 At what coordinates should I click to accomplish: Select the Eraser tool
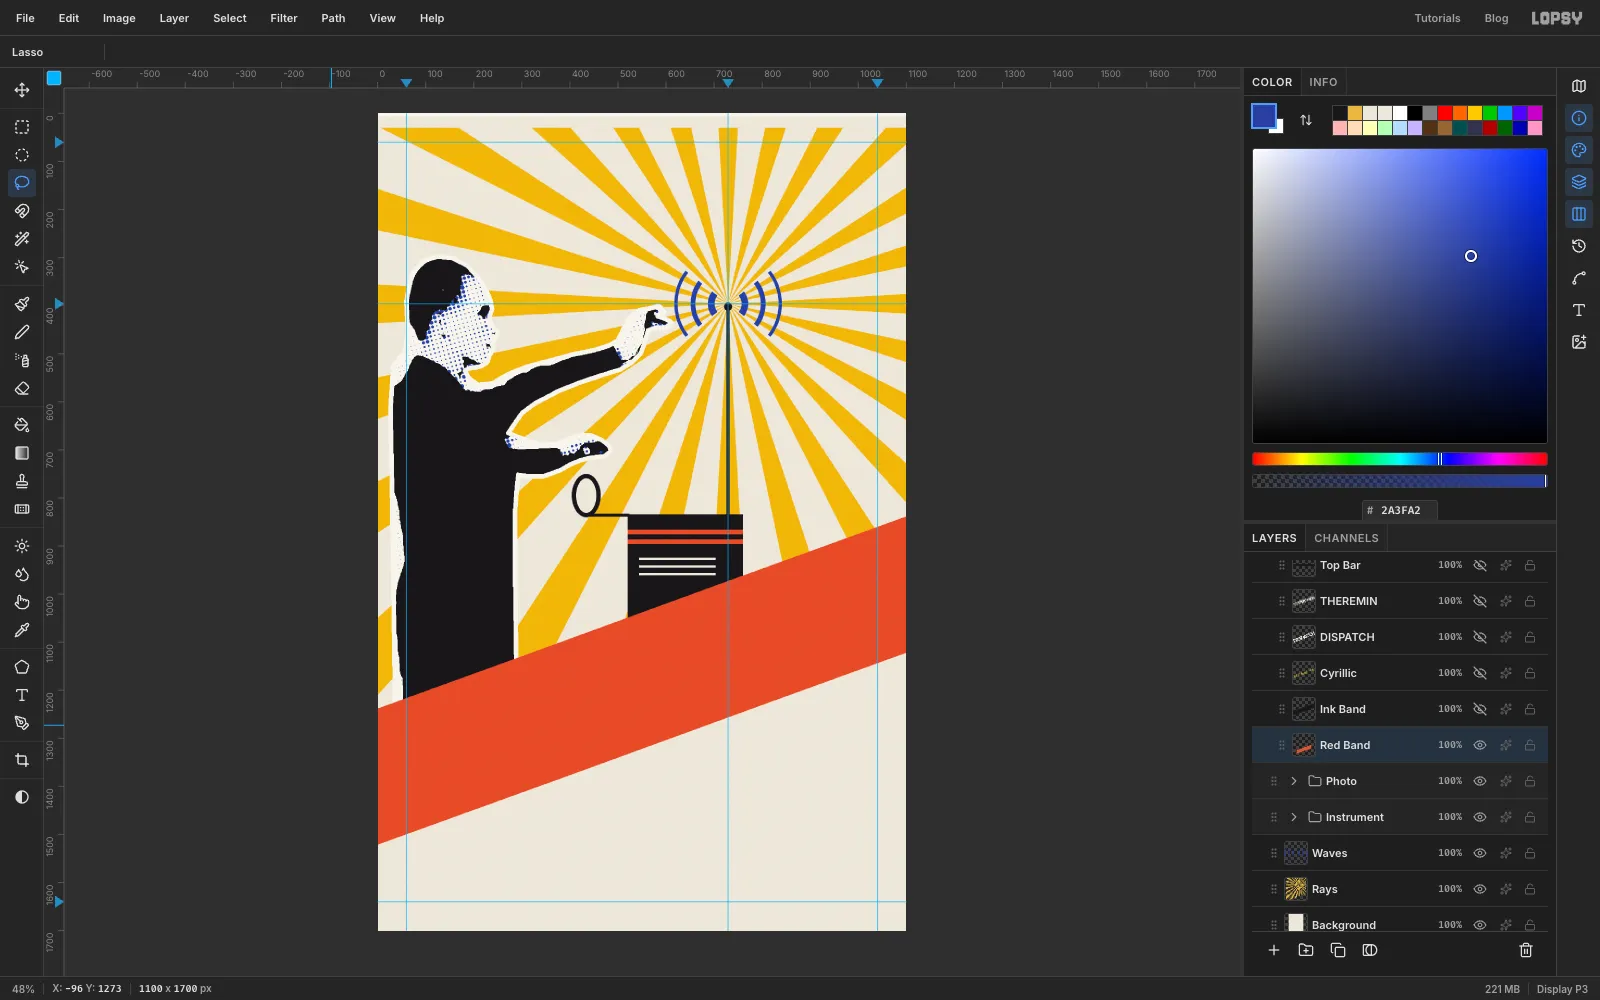22,388
